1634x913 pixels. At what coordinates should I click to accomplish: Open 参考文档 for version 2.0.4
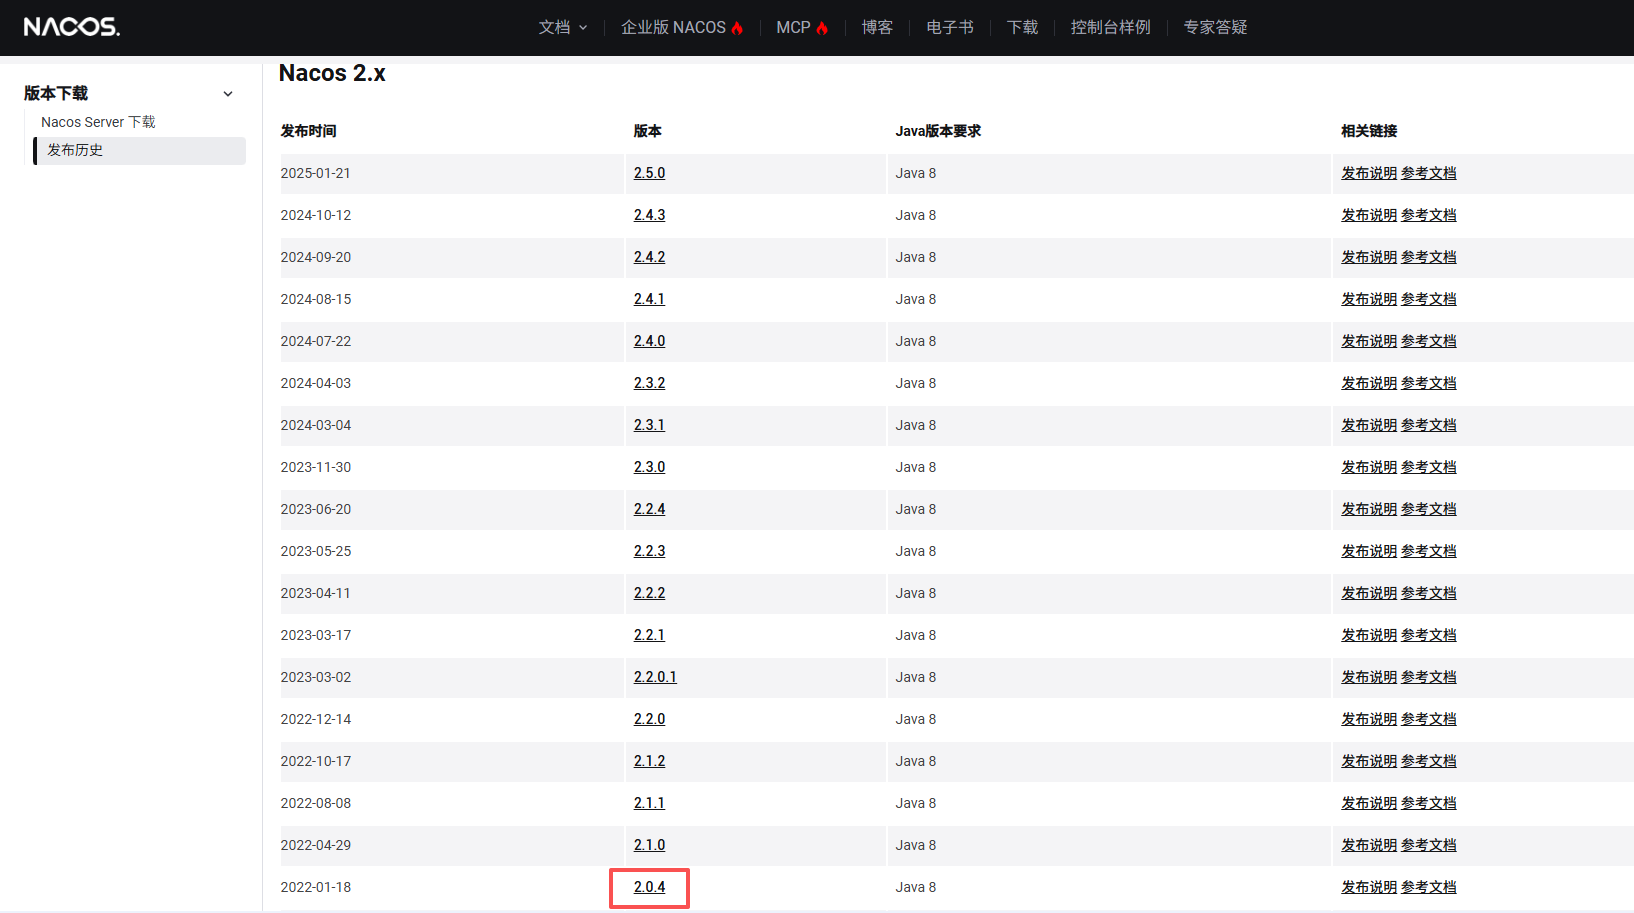(1429, 887)
